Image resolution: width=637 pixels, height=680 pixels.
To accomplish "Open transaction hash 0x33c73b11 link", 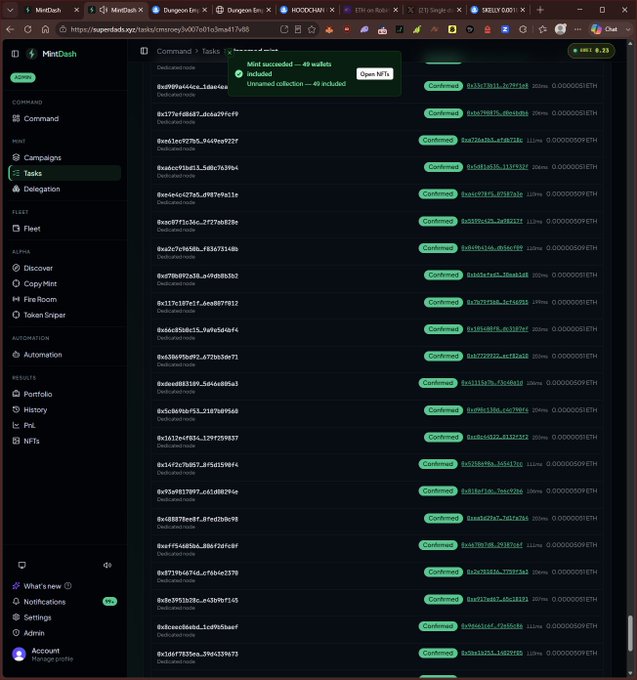I will pos(497,86).
